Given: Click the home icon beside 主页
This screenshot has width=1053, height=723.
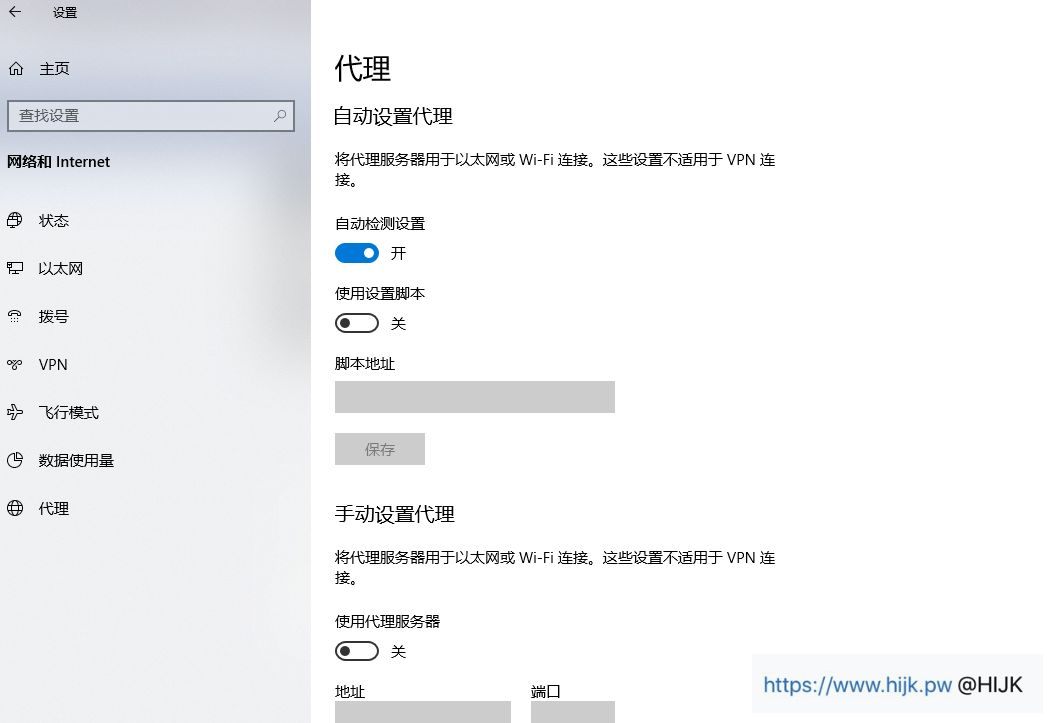Looking at the screenshot, I should [15, 69].
